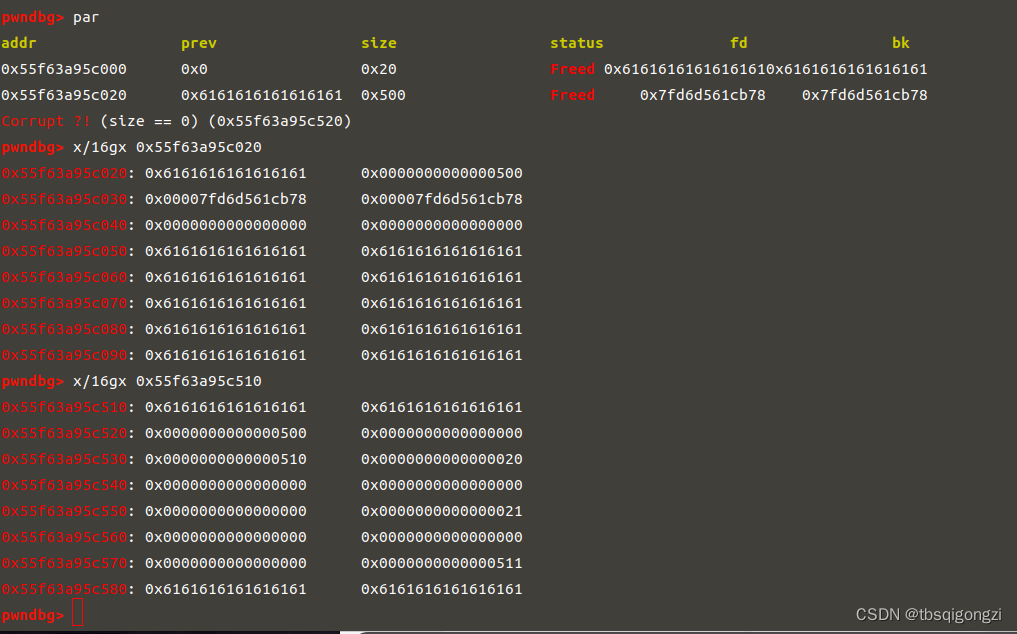The width and height of the screenshot is (1017, 634).
Task: Click the red address label "0x55f63a95c060:"
Action: [x=68, y=277]
